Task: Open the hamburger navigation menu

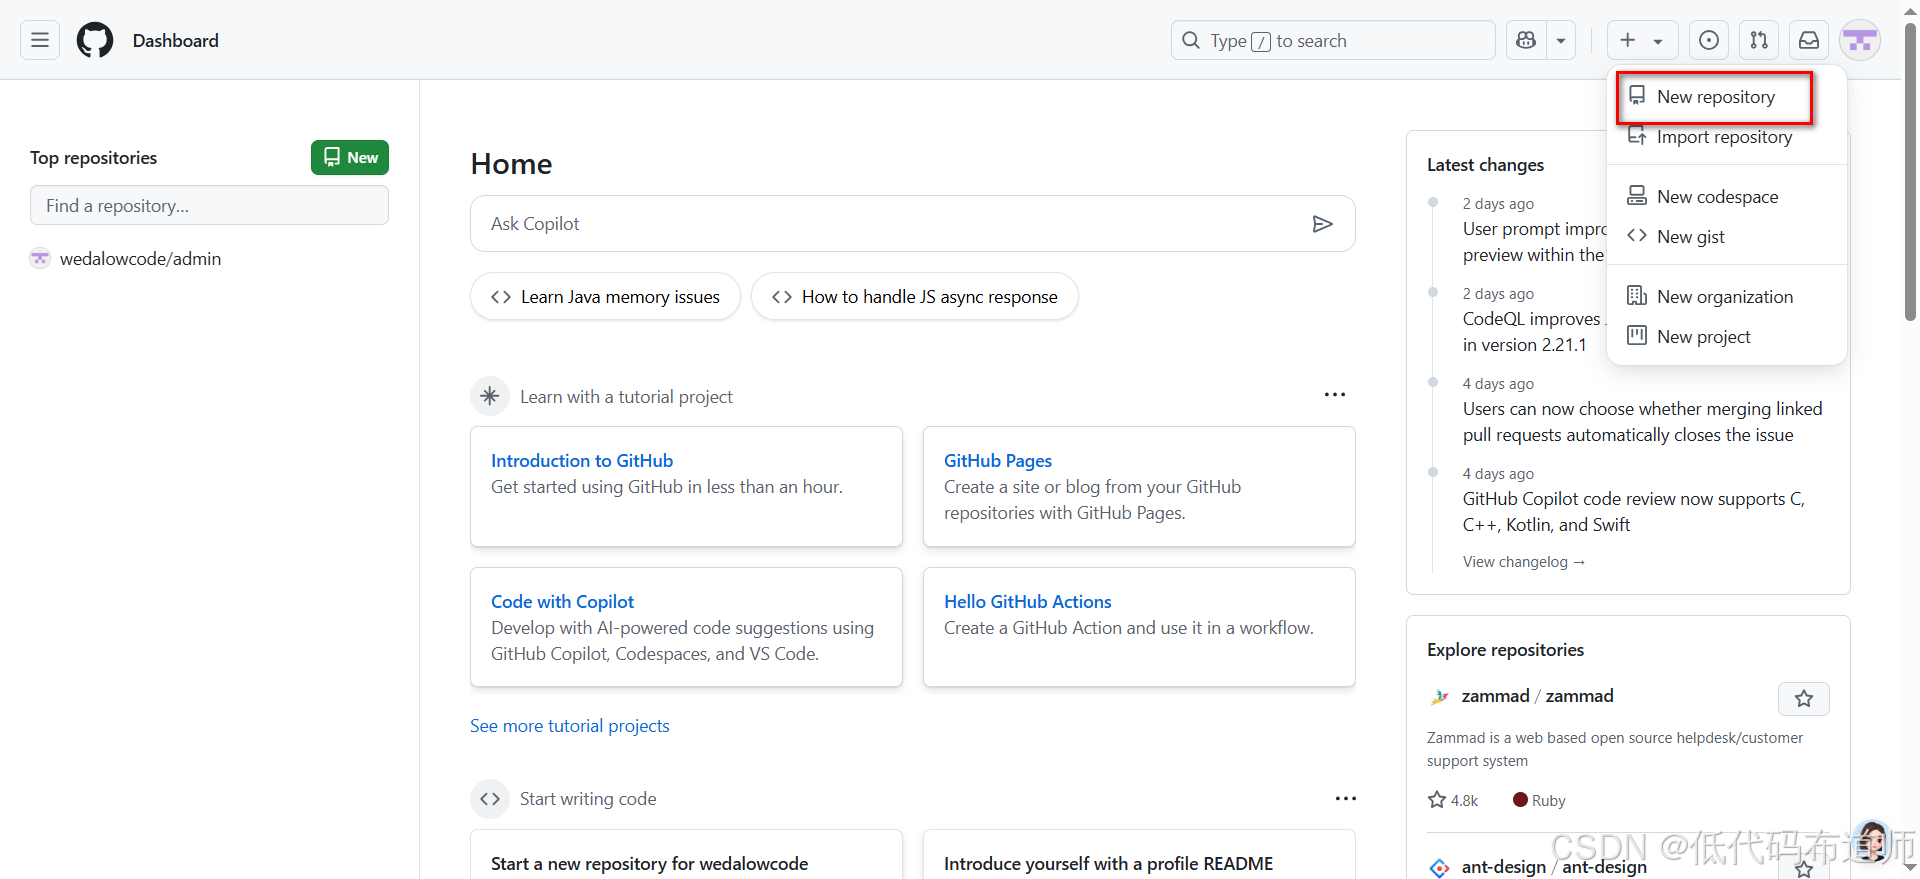Action: [40, 40]
